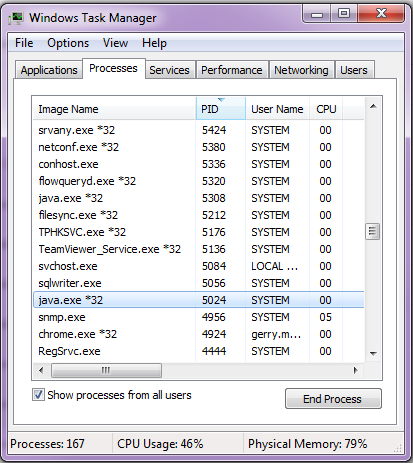Click the End Process button
This screenshot has height=463, width=413.
pyautogui.click(x=333, y=399)
